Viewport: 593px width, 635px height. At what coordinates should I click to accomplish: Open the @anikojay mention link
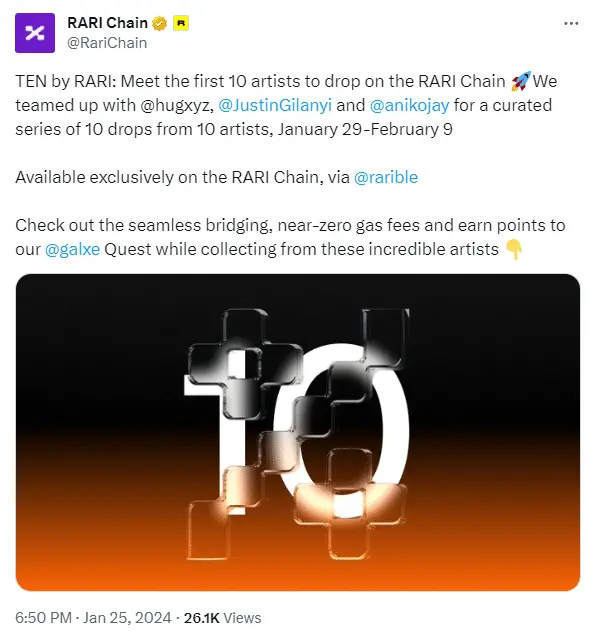point(410,105)
